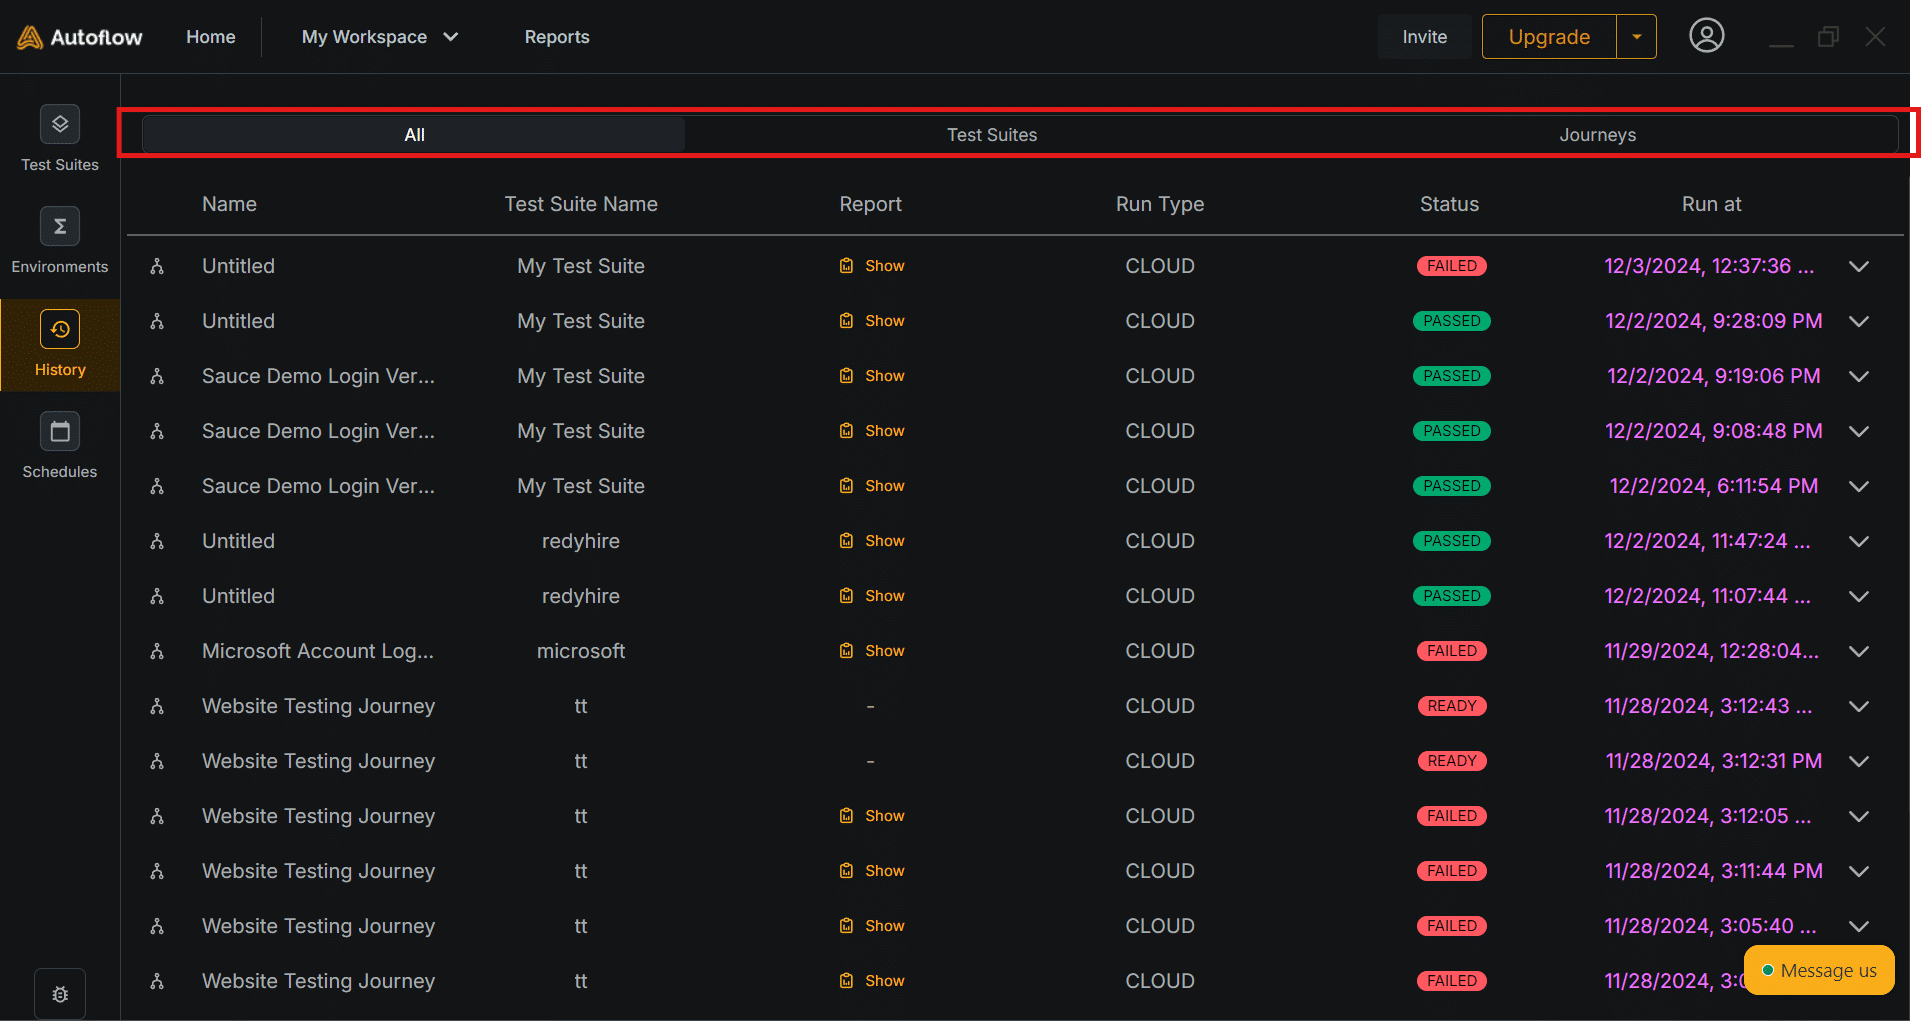Switch to the Test Suites tab
The height and width of the screenshot is (1021, 1922).
pos(991,135)
